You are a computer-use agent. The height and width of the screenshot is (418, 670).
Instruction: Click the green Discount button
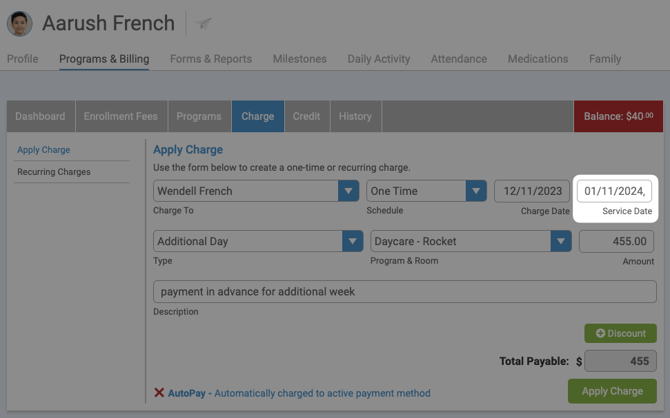pyautogui.click(x=620, y=333)
